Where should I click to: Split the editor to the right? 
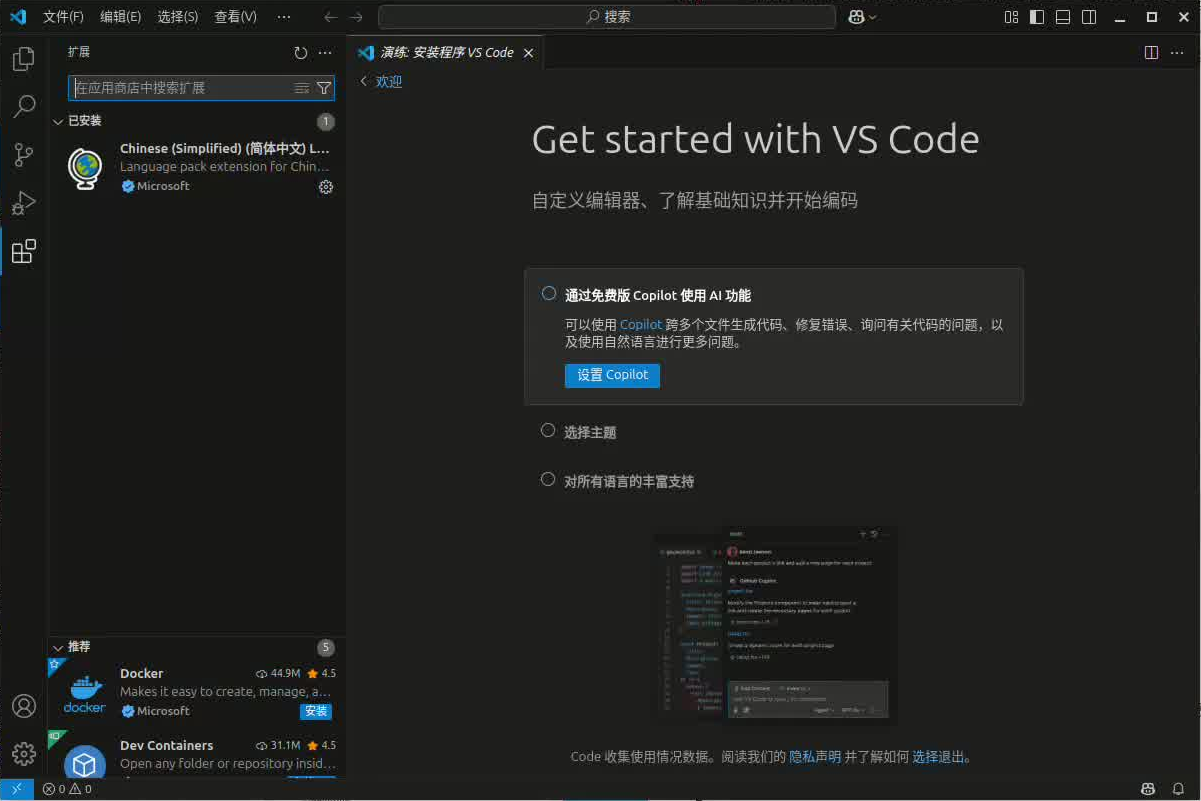click(1151, 52)
